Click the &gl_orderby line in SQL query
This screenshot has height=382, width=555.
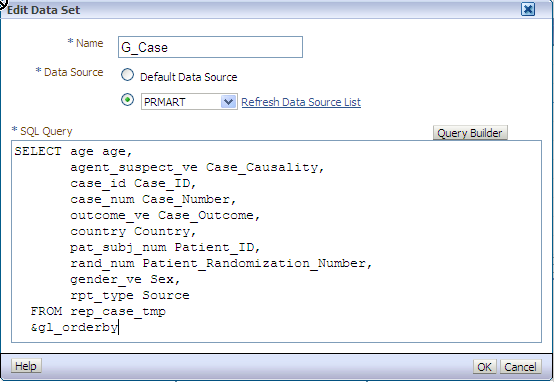point(74,327)
